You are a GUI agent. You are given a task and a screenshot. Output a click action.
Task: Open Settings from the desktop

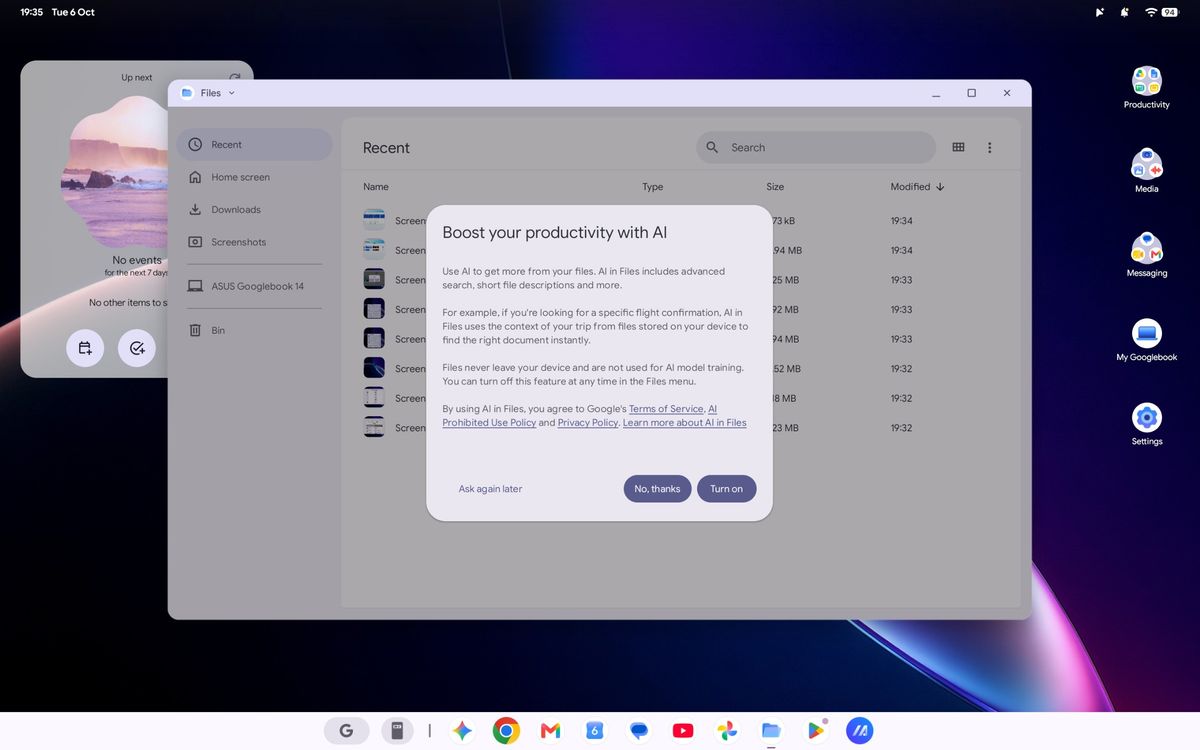[x=1146, y=424]
